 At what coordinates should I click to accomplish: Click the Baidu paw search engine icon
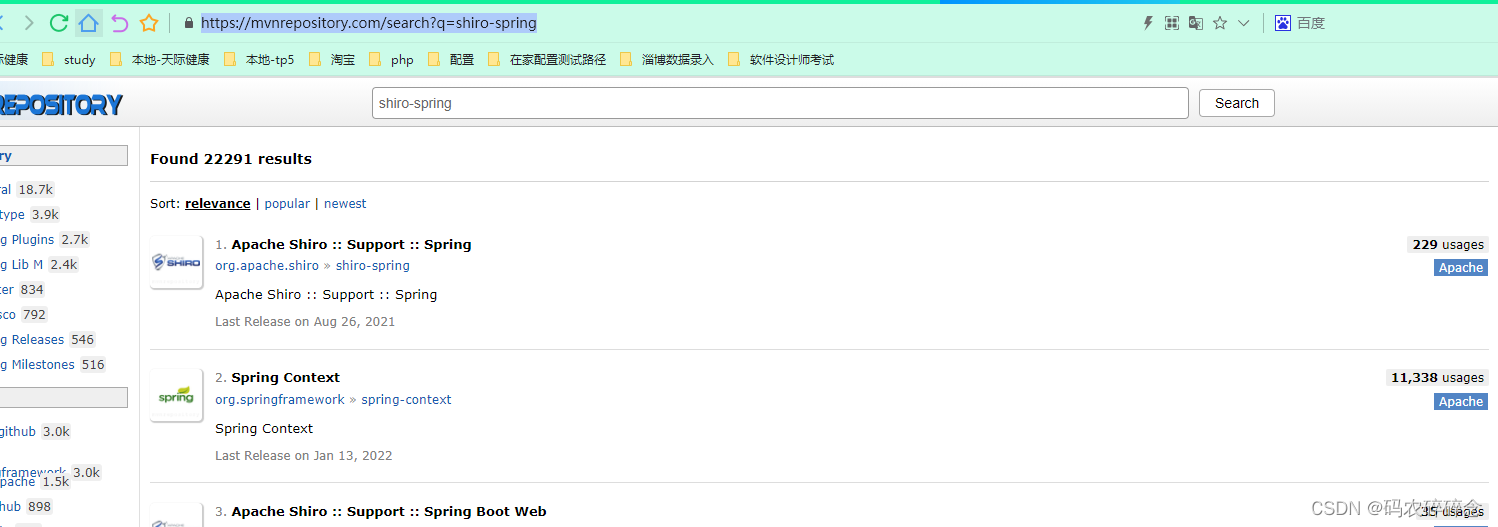(1283, 22)
